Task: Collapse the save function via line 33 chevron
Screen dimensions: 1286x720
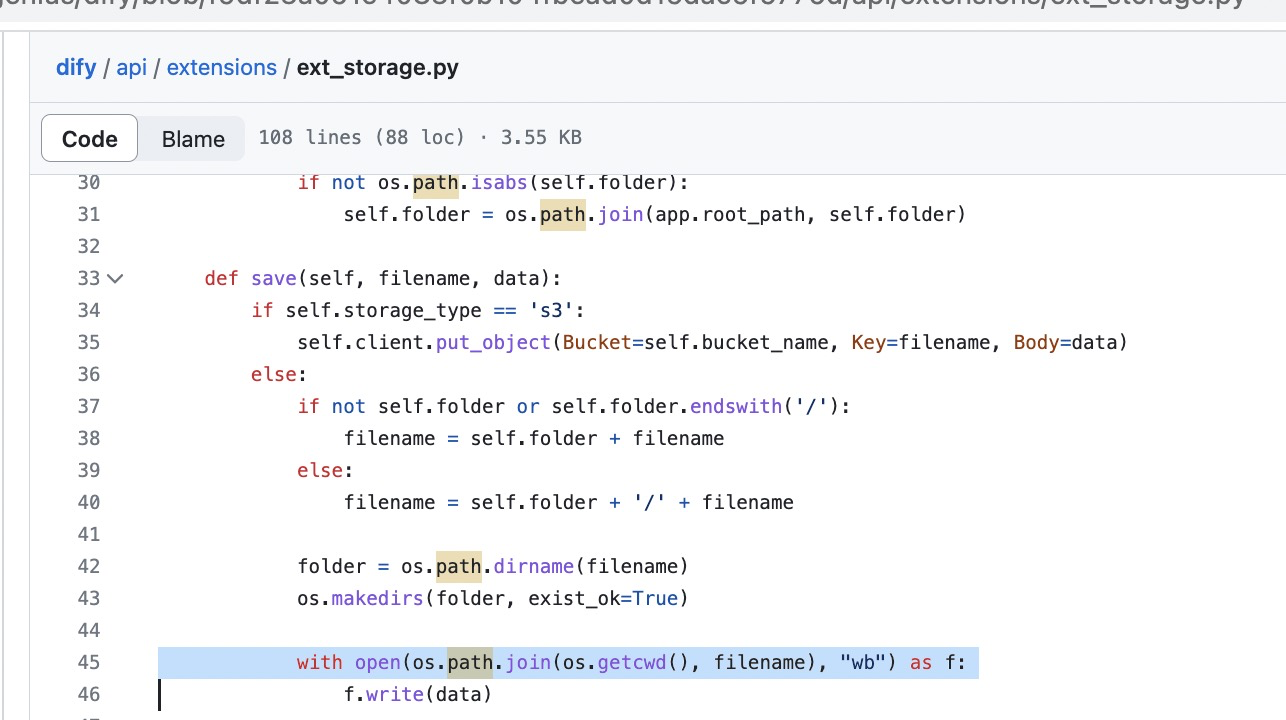Action: tap(114, 279)
